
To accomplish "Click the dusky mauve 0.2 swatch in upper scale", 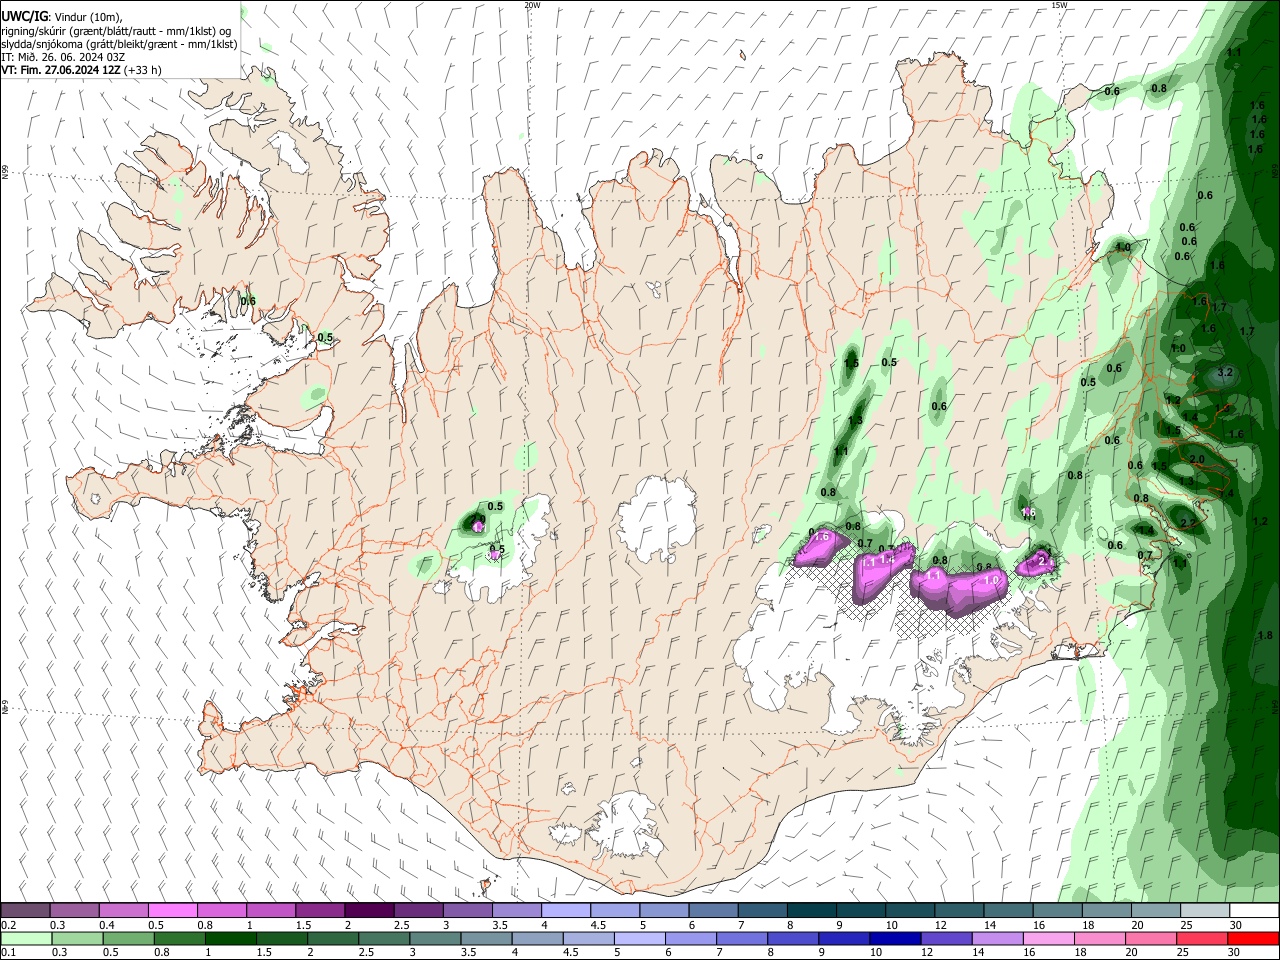I will coord(25,911).
